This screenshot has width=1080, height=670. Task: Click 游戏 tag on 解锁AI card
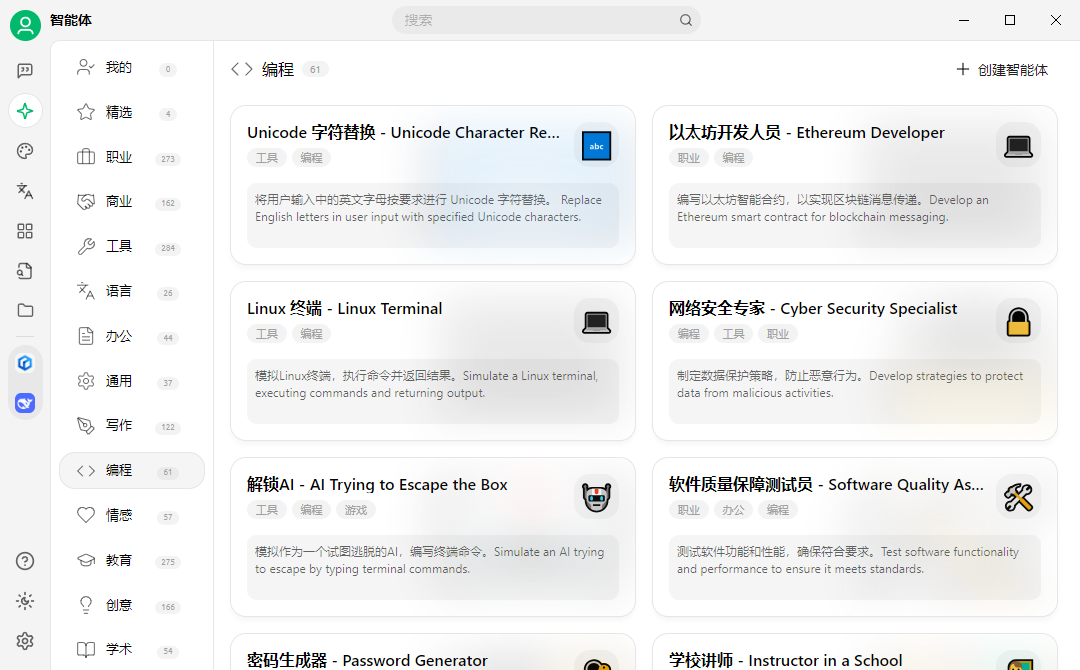356,510
